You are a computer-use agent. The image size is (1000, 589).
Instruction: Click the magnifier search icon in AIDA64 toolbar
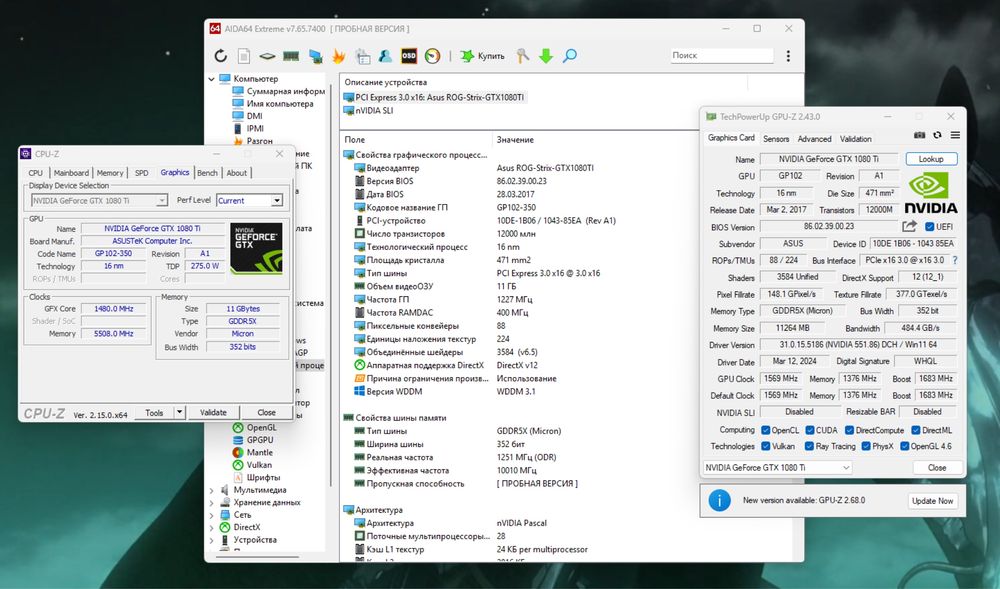(569, 56)
